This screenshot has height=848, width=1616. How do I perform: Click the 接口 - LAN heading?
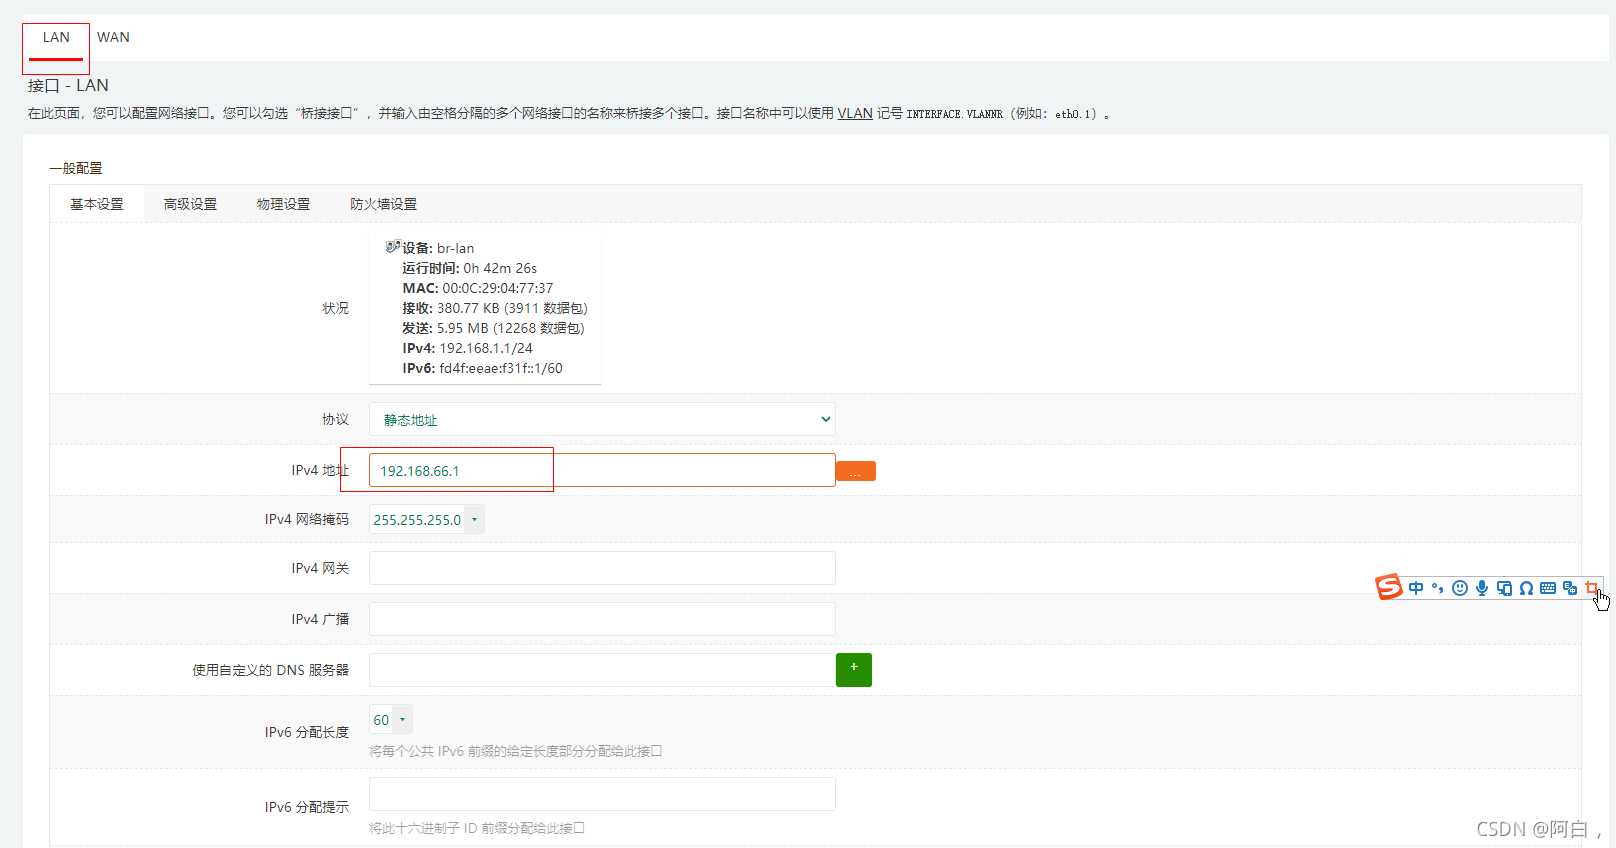coord(68,86)
